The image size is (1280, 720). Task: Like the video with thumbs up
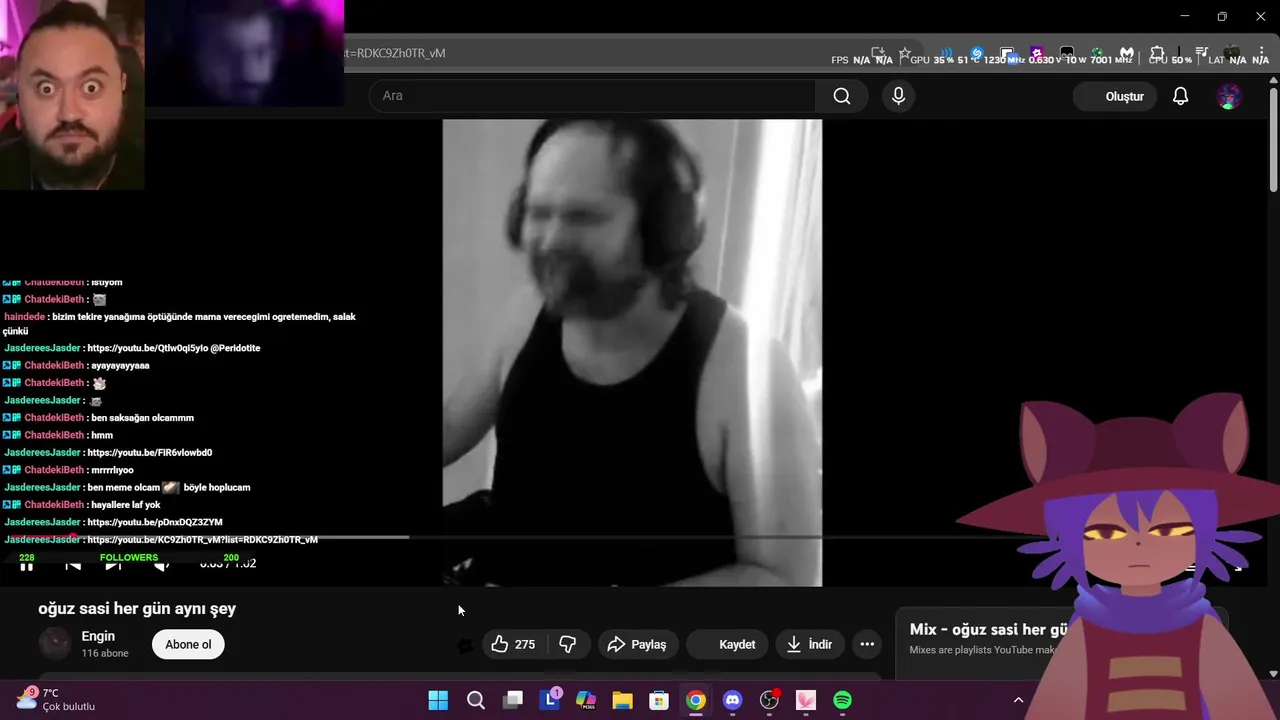pos(512,645)
